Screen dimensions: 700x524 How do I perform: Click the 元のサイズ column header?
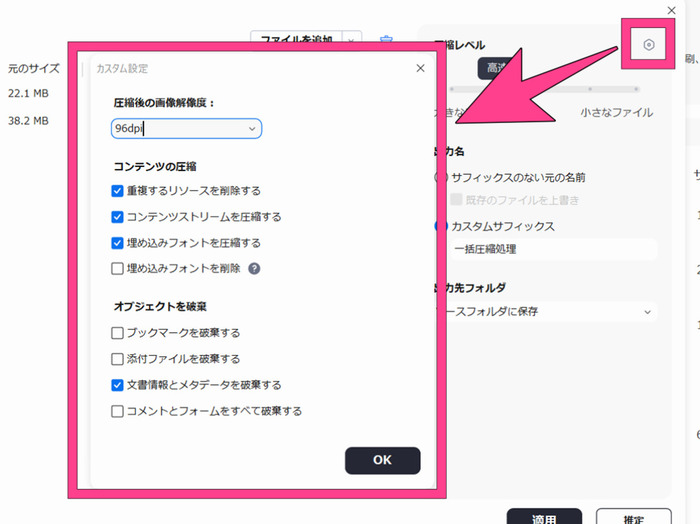[33, 68]
